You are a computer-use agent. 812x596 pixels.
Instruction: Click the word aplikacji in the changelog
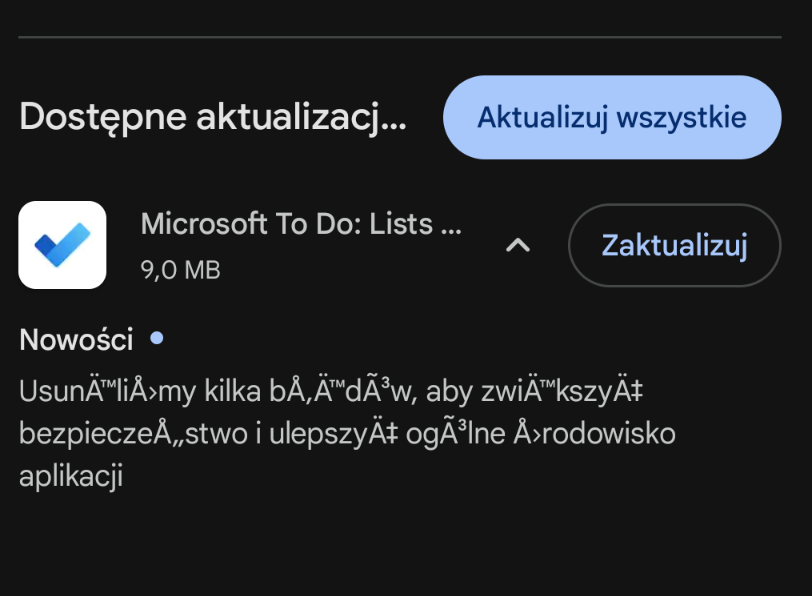click(70, 476)
